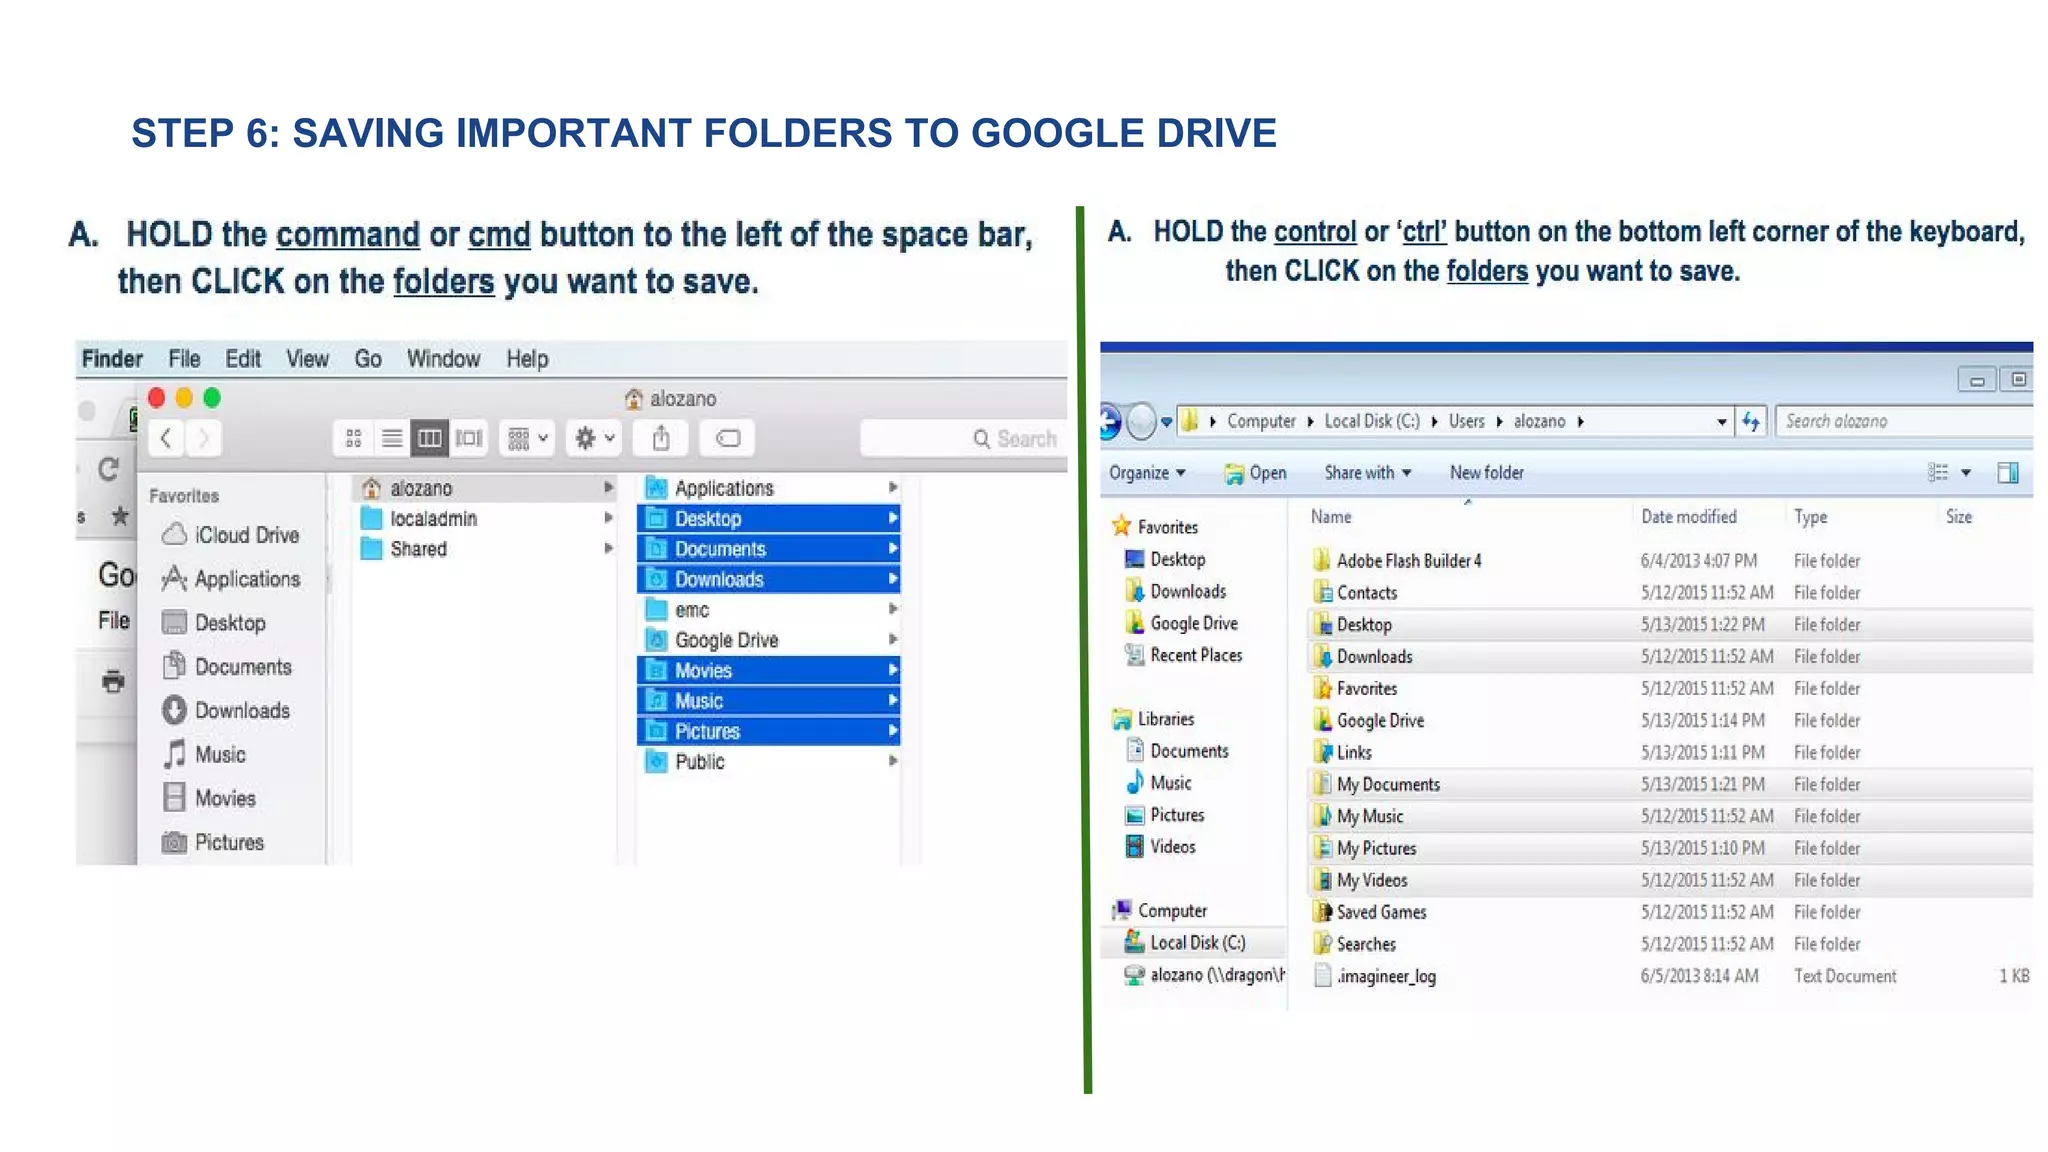
Task: Select Downloads in Finder Favorites sidebar
Action: pos(226,711)
